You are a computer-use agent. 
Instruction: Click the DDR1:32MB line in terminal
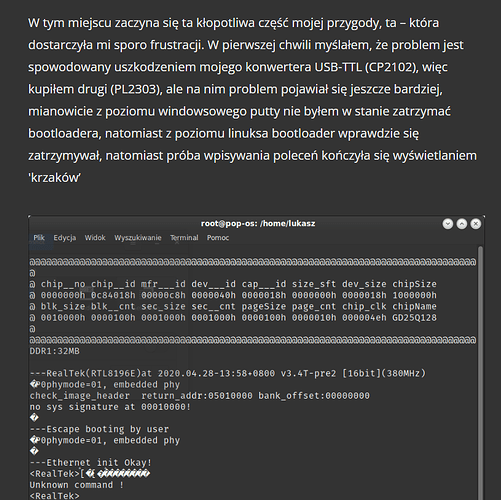(55, 351)
